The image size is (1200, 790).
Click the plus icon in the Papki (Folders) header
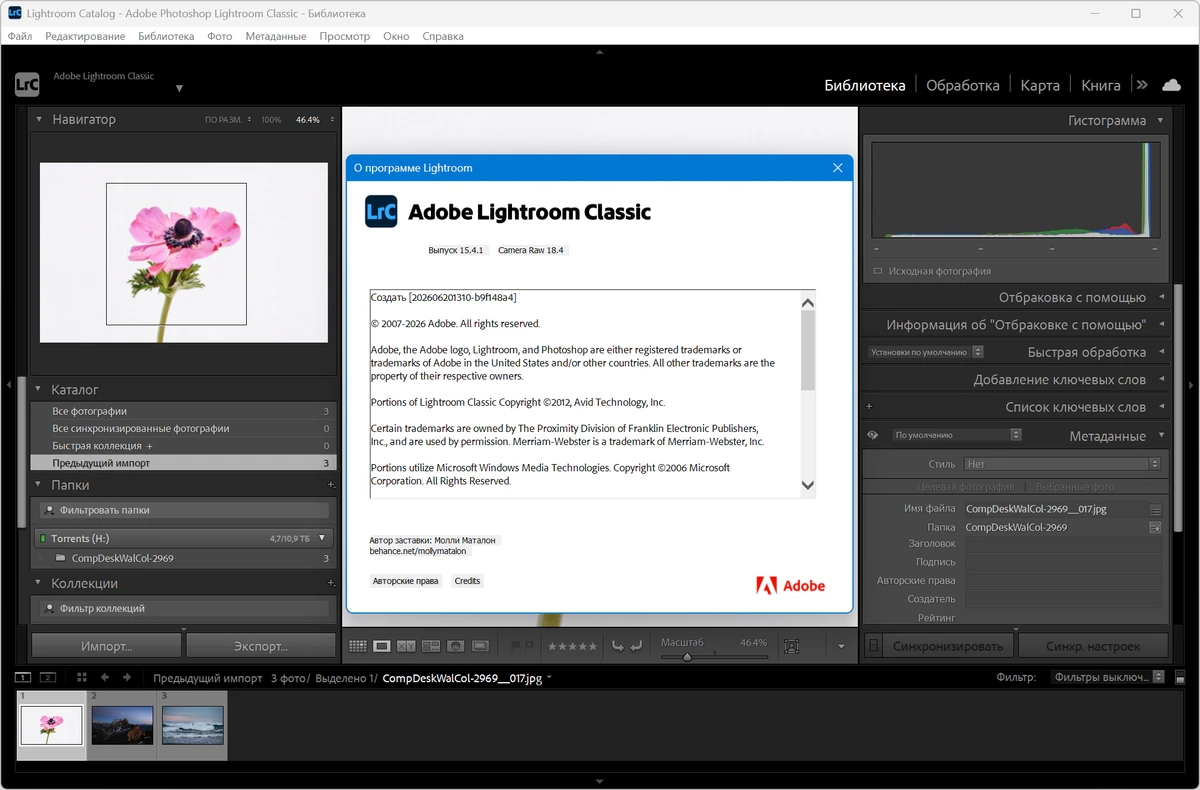(331, 485)
